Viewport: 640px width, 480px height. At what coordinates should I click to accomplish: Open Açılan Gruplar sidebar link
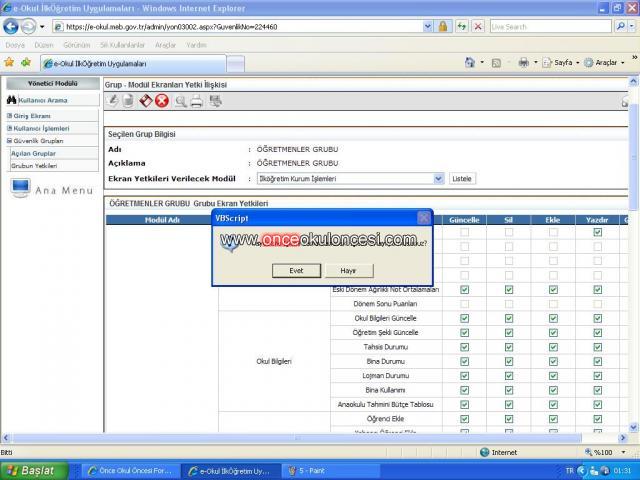point(33,153)
